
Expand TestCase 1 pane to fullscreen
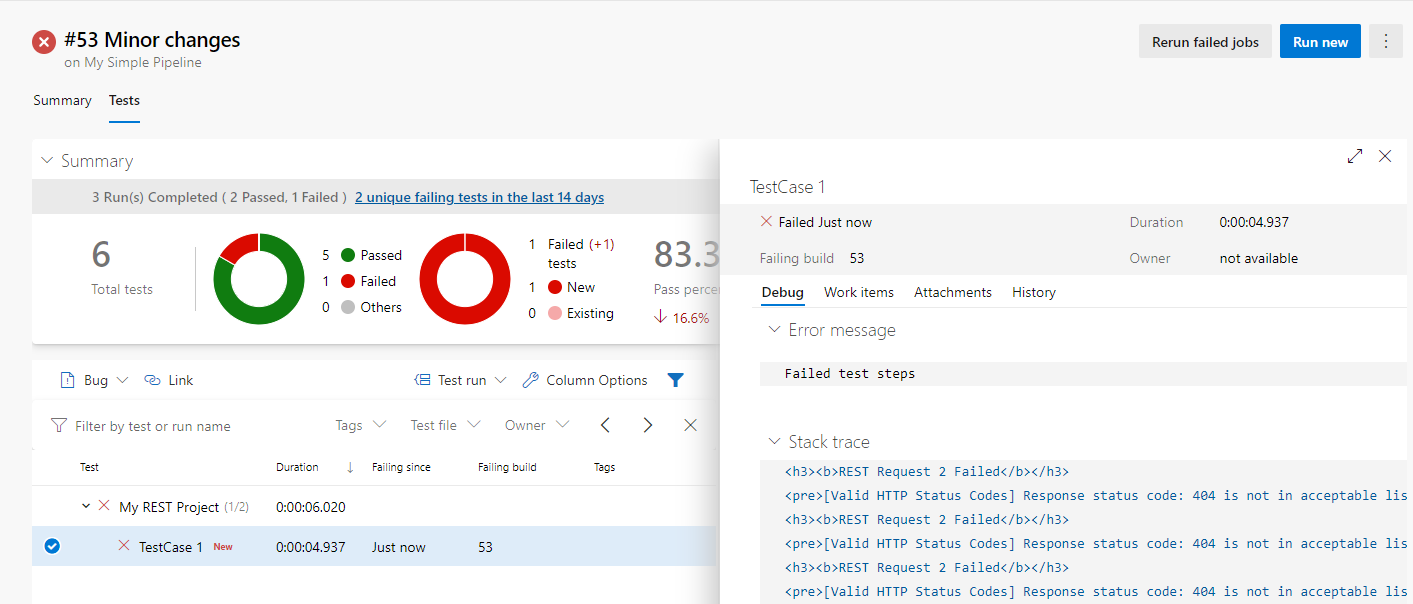click(x=1355, y=156)
